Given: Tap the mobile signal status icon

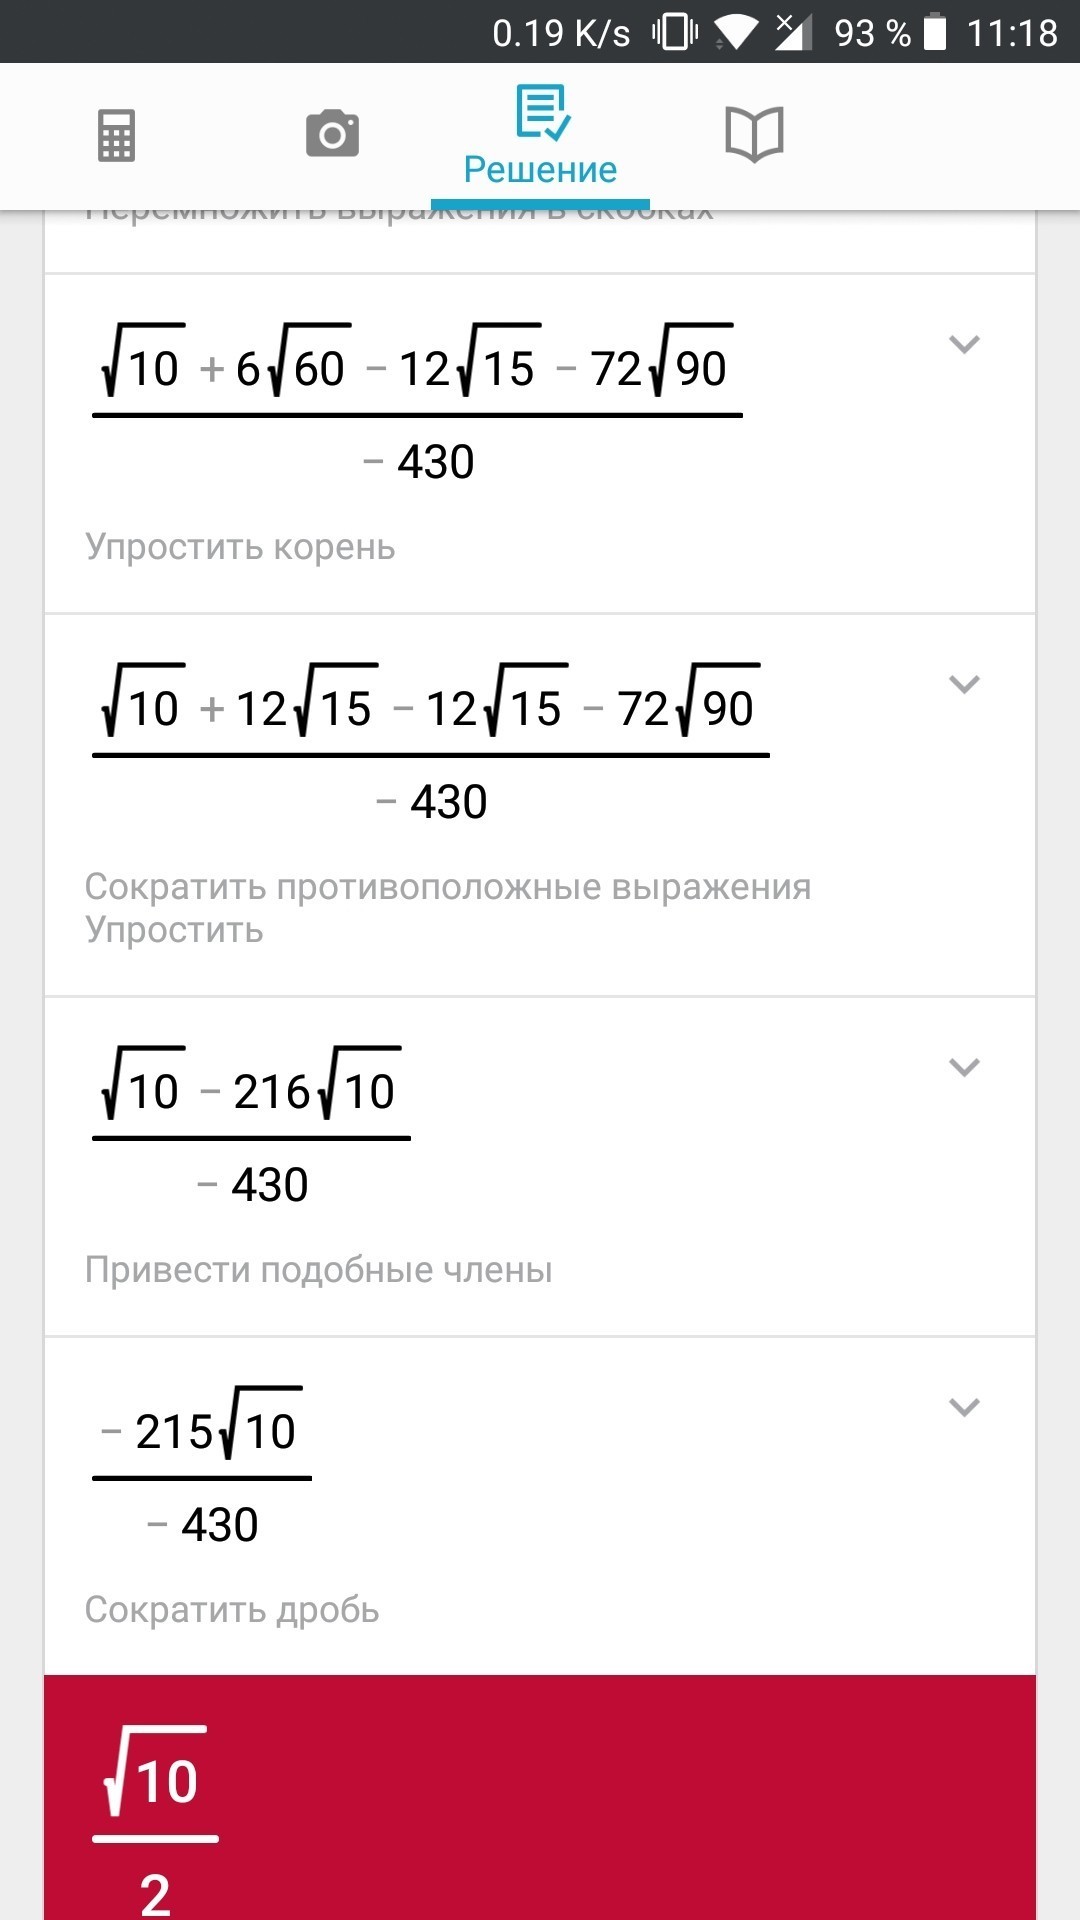Looking at the screenshot, I should point(793,32).
